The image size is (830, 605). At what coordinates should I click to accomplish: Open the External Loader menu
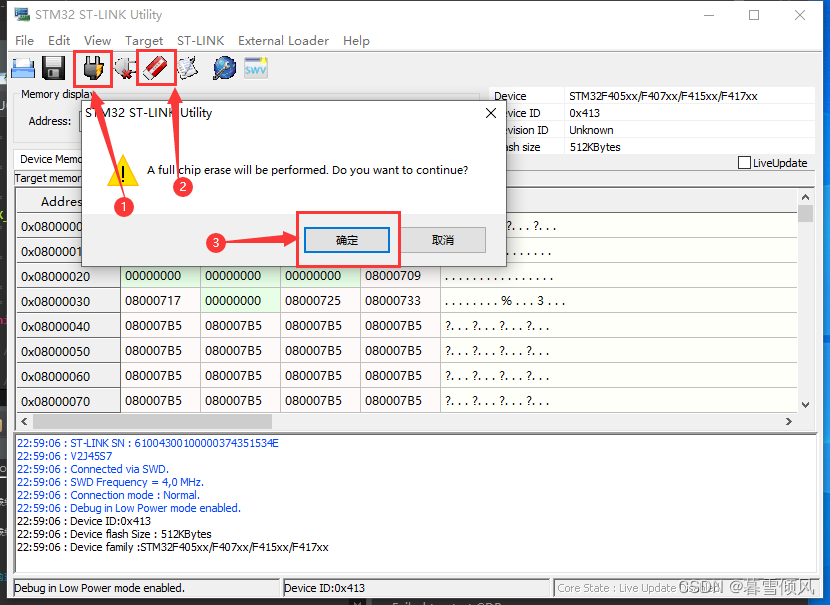[283, 41]
